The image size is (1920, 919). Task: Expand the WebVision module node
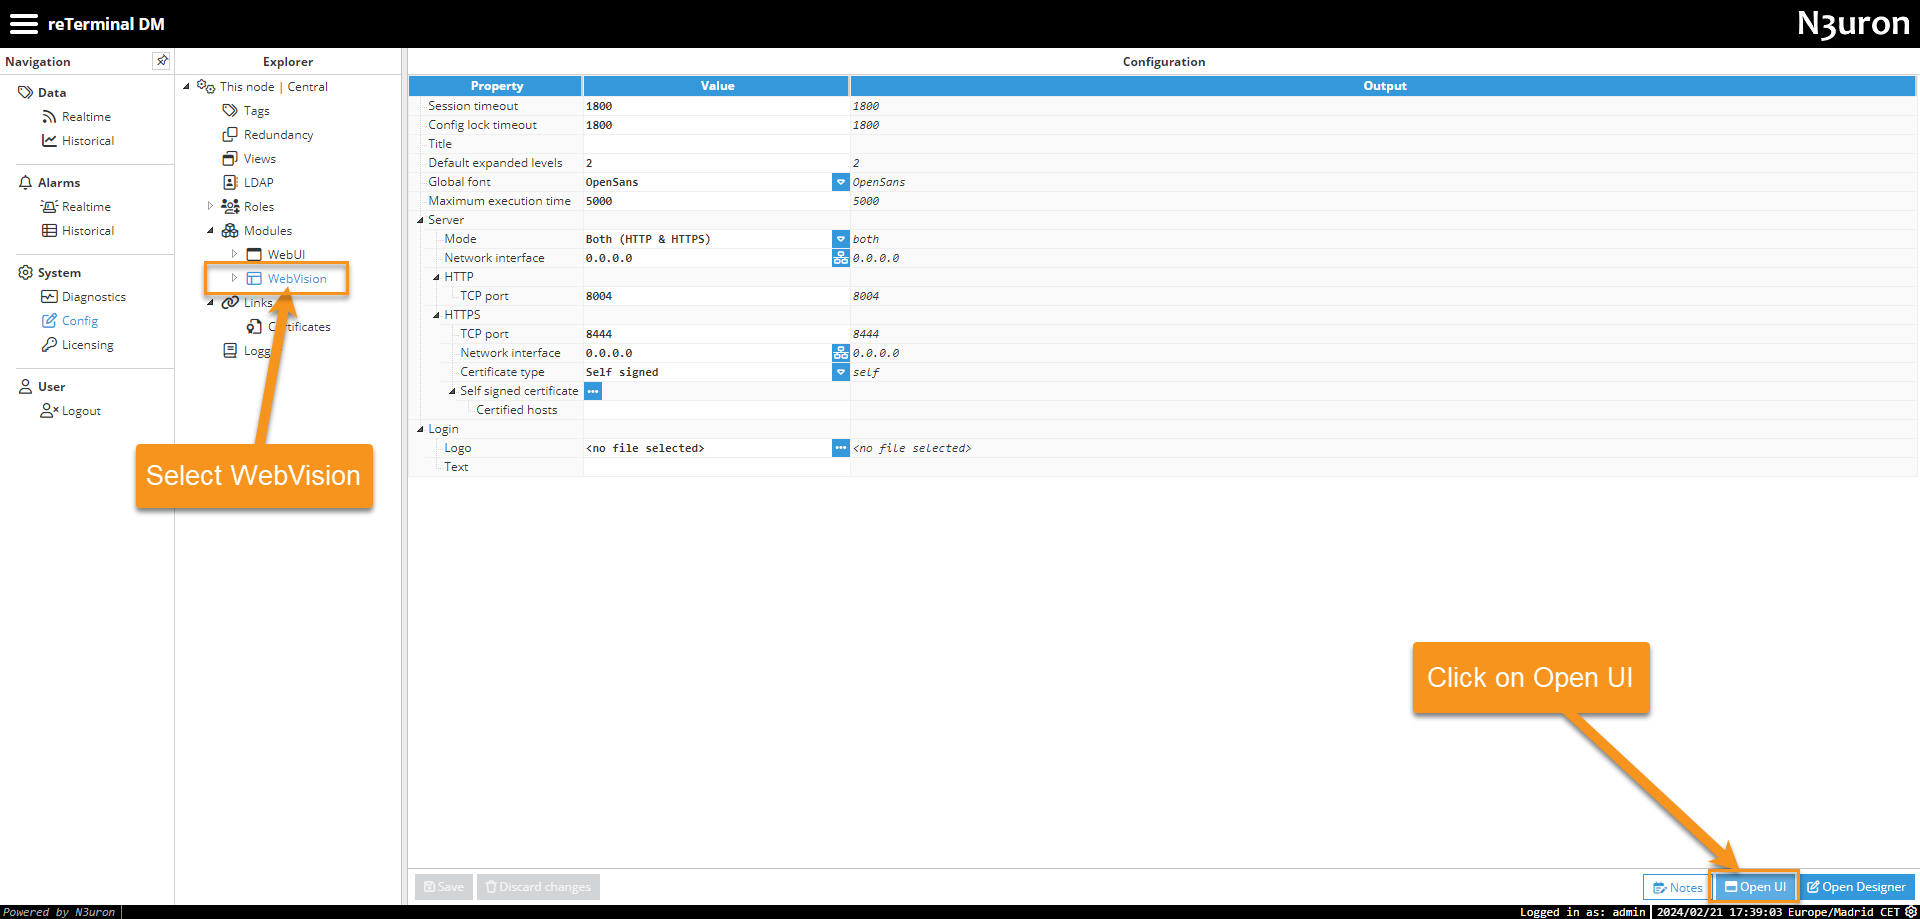[x=234, y=279]
